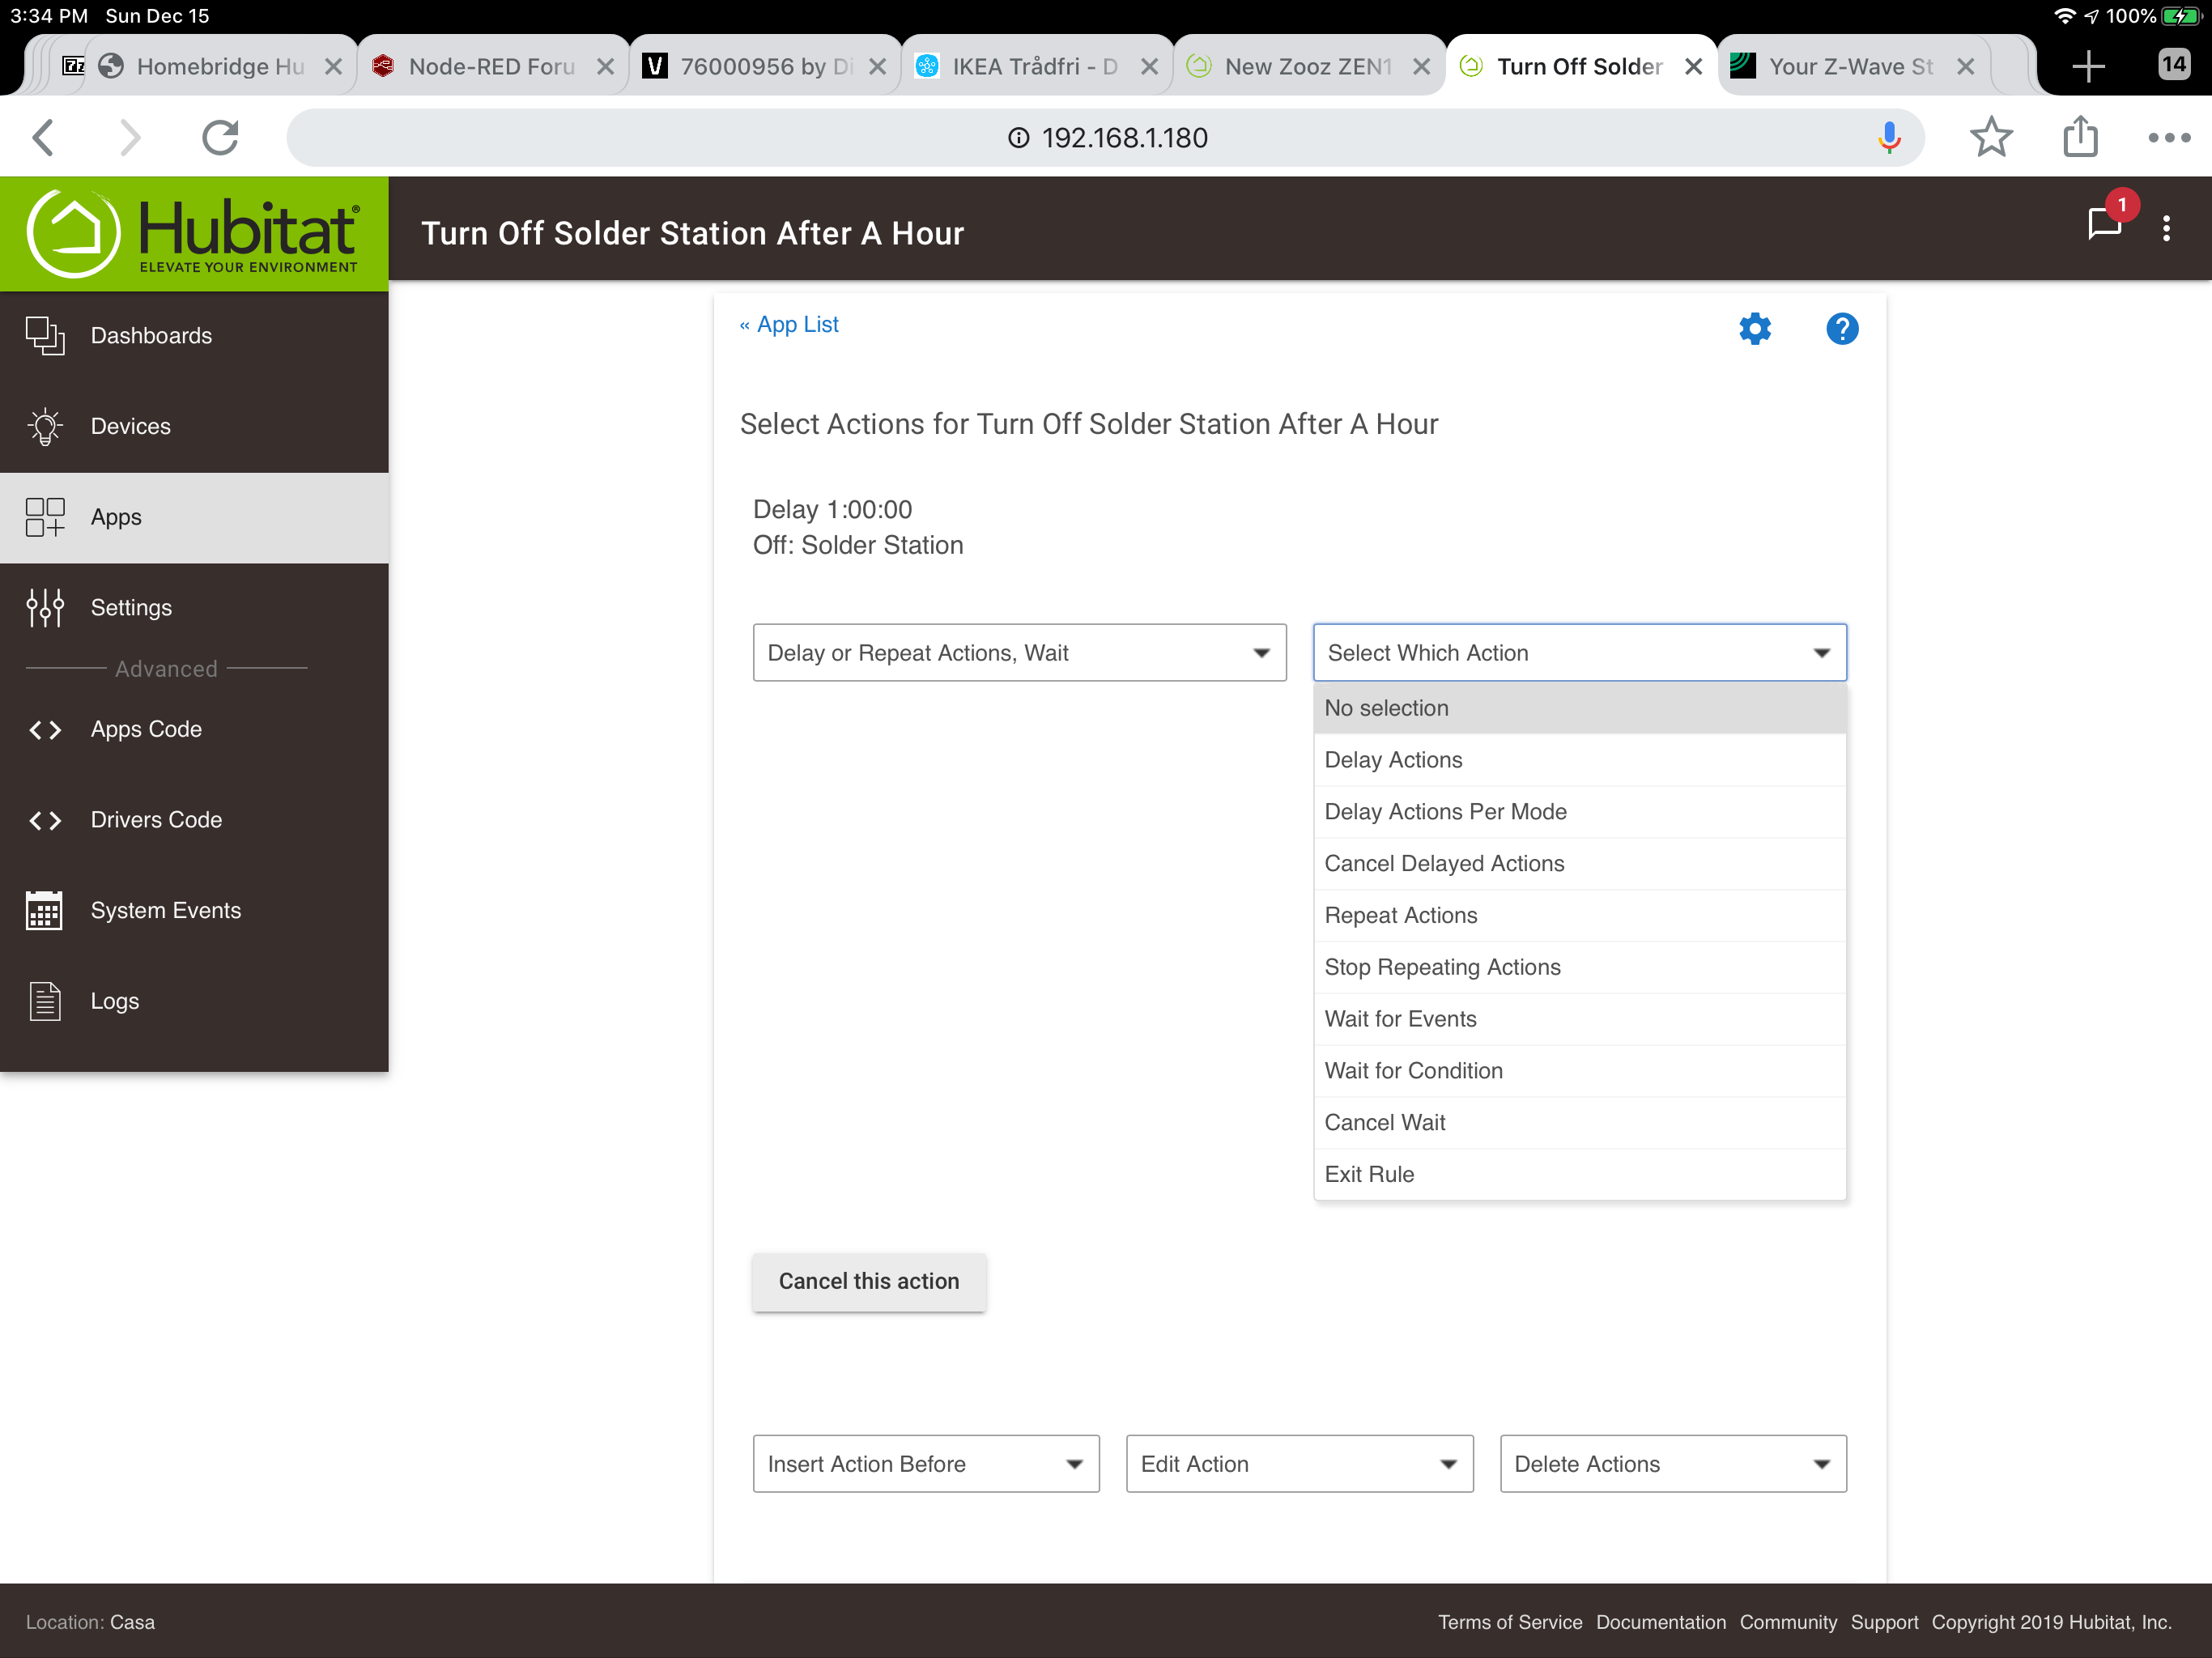Bookmark the page with the star icon
This screenshot has width=2212, height=1658.
tap(1990, 137)
